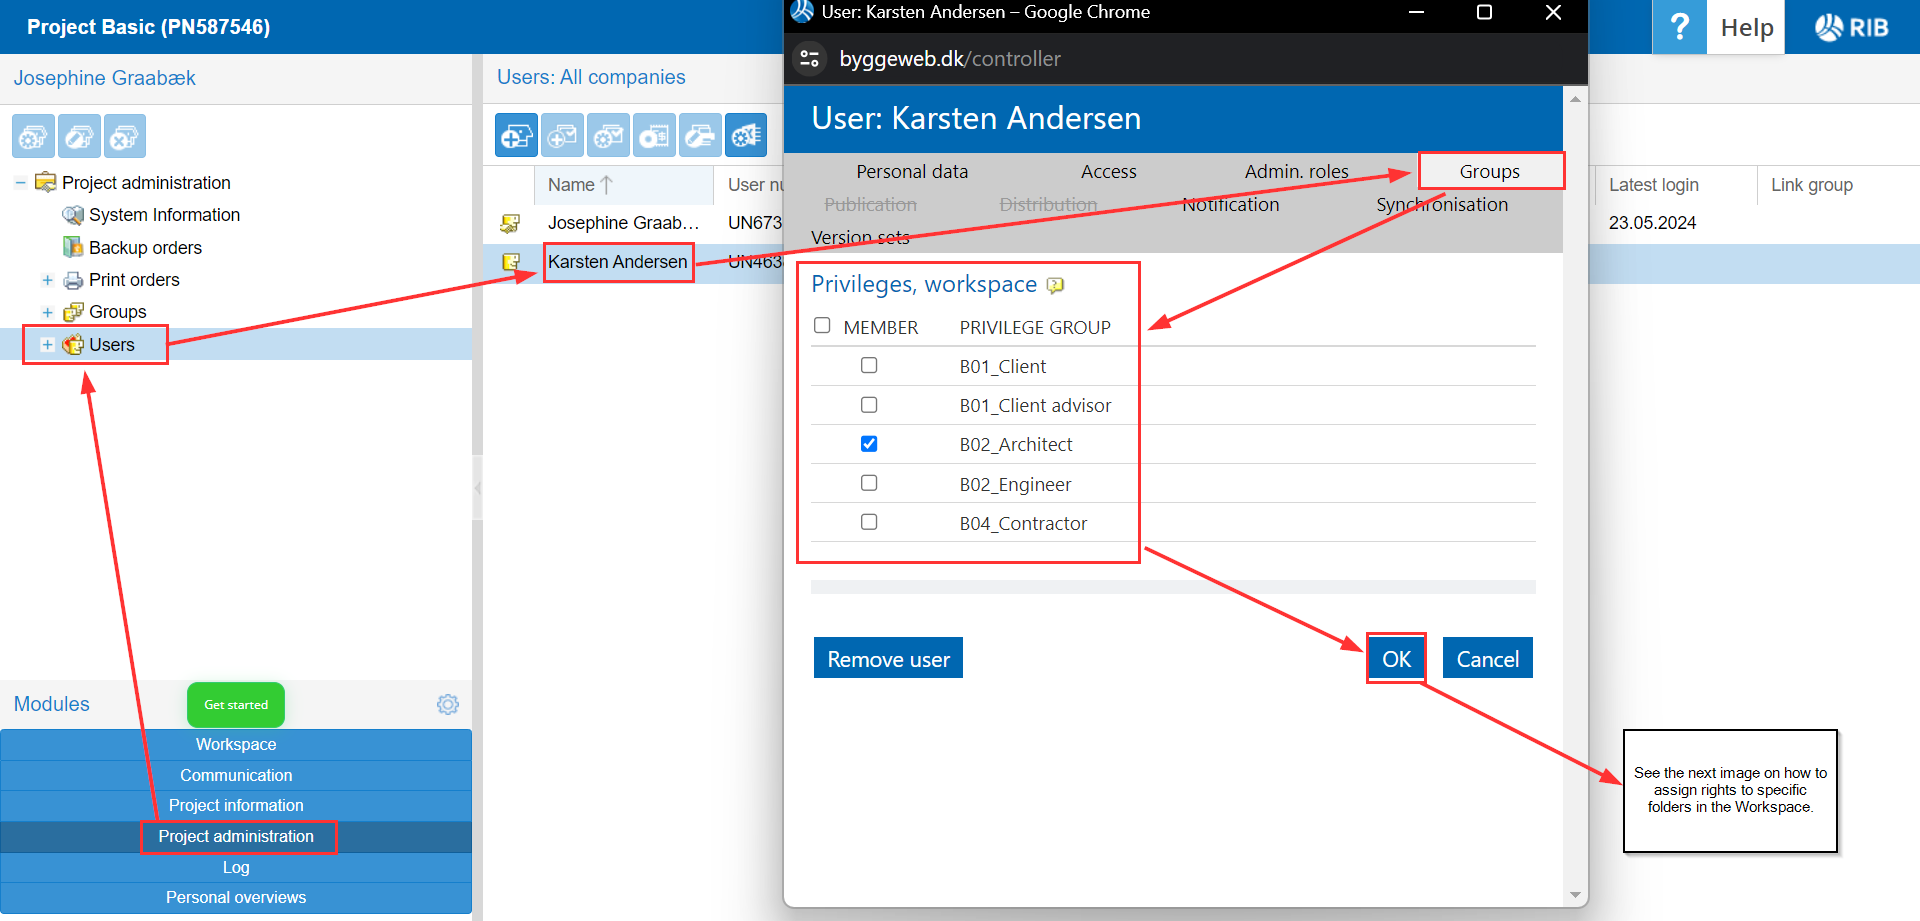Click the Backup orders tree icon
Screen dimensions: 1920x921
tap(73, 247)
